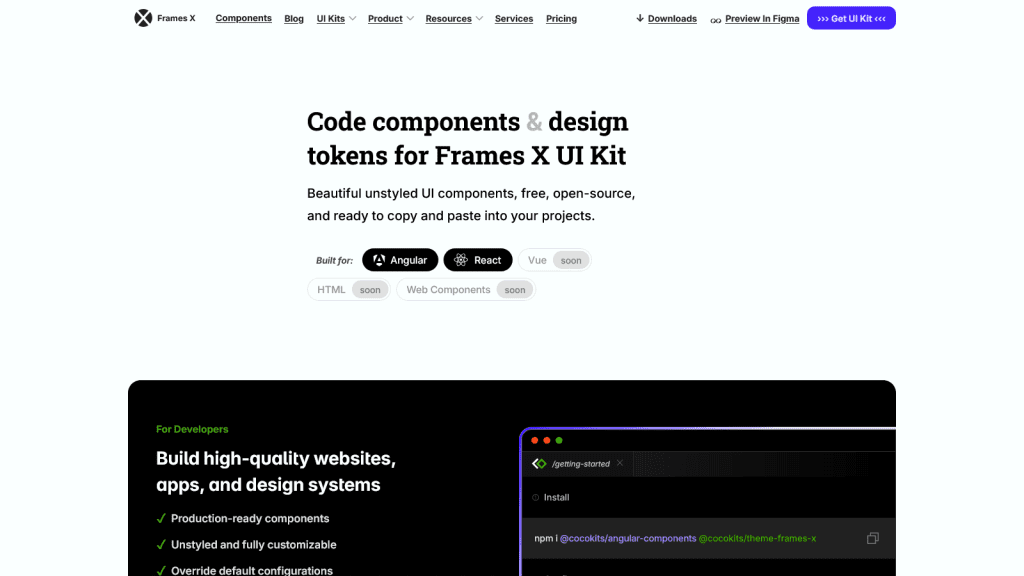The width and height of the screenshot is (1024, 576).
Task: Click the Get UI Kit button
Action: pos(850,17)
